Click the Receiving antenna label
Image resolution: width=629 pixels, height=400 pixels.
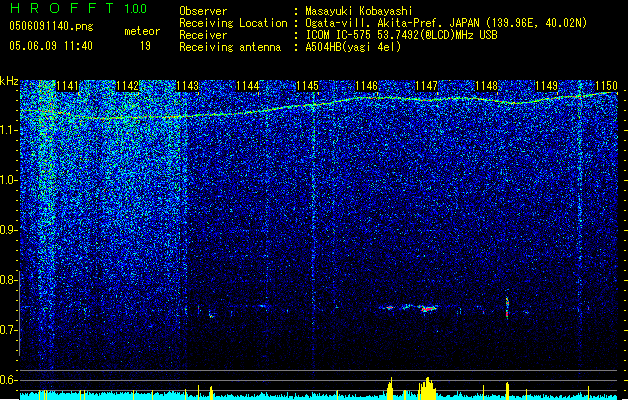[230, 47]
